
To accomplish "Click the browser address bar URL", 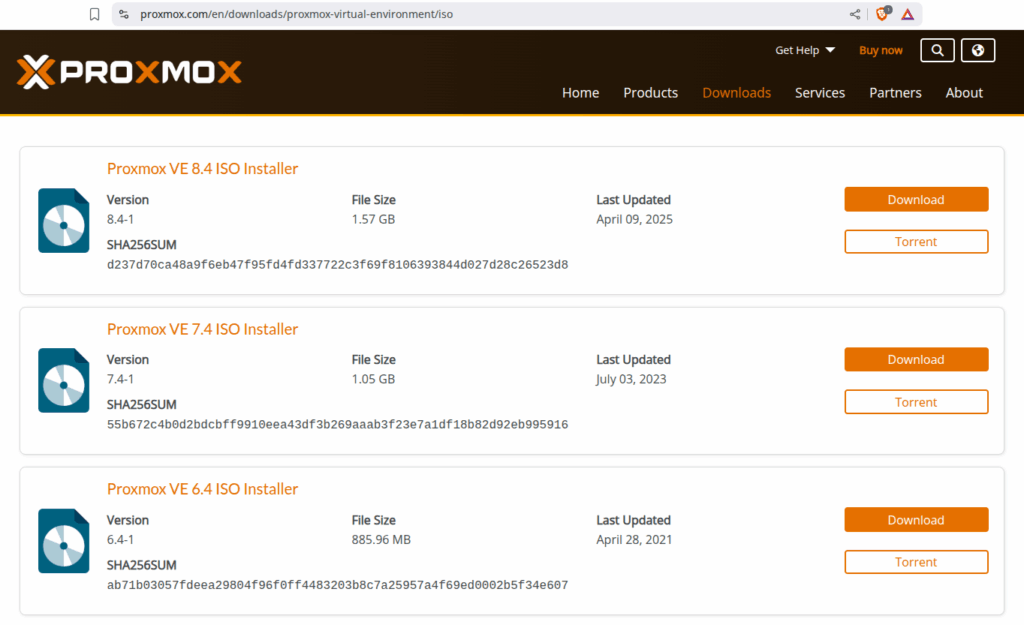I will point(296,14).
